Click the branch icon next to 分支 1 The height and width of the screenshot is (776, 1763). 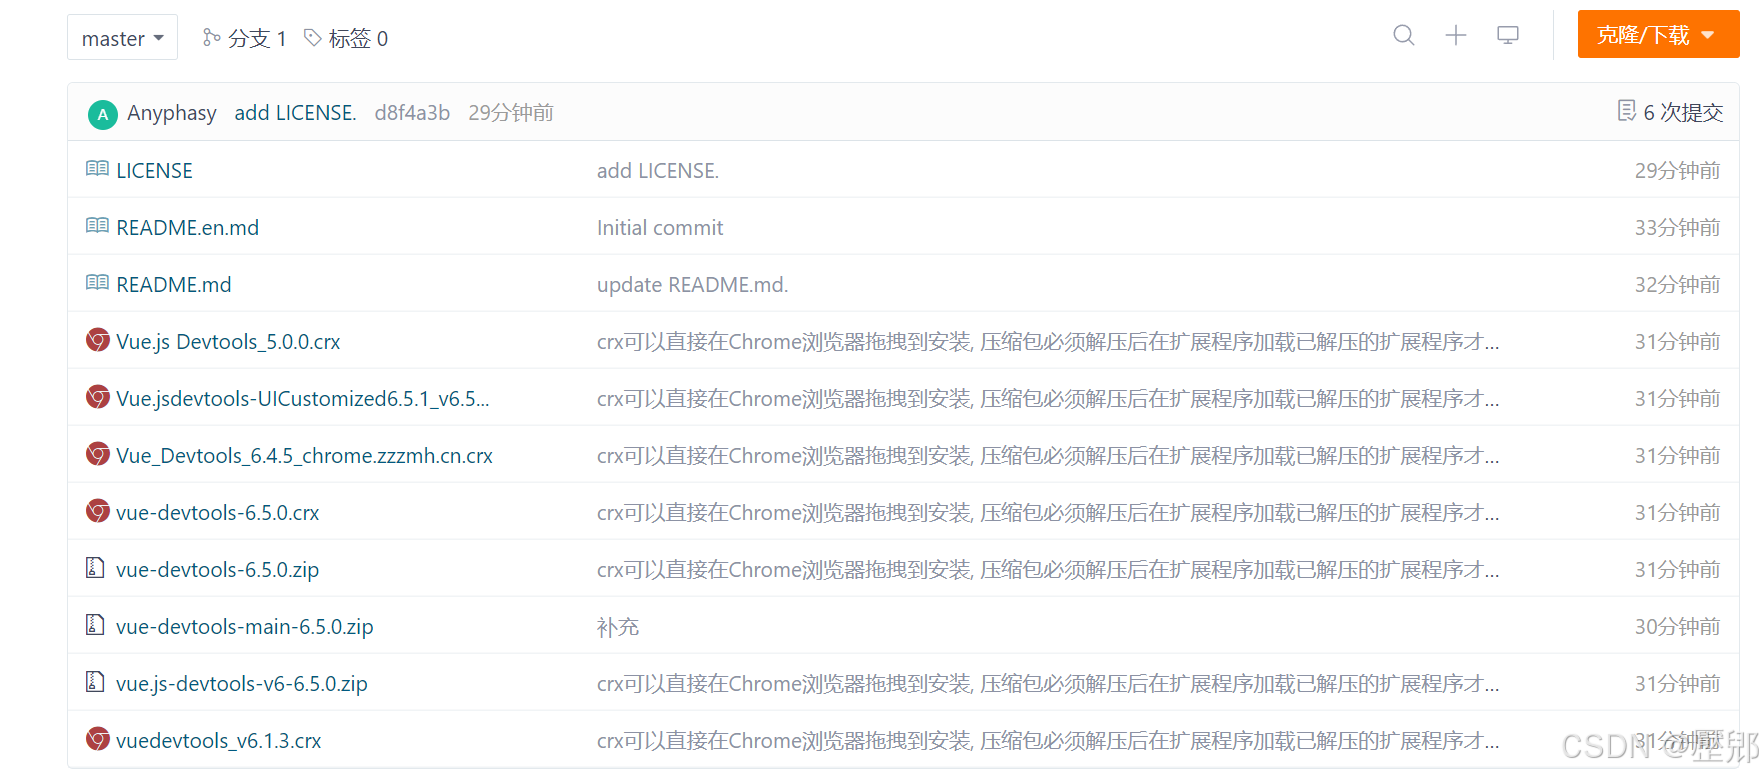coord(211,38)
